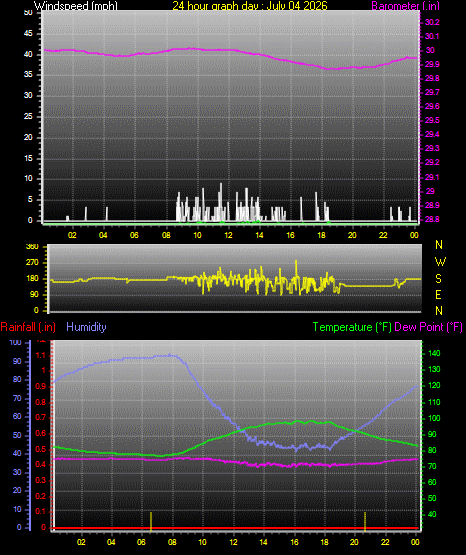The height and width of the screenshot is (555, 466).
Task: Click the 100 humidity axis value
Action: point(15,343)
